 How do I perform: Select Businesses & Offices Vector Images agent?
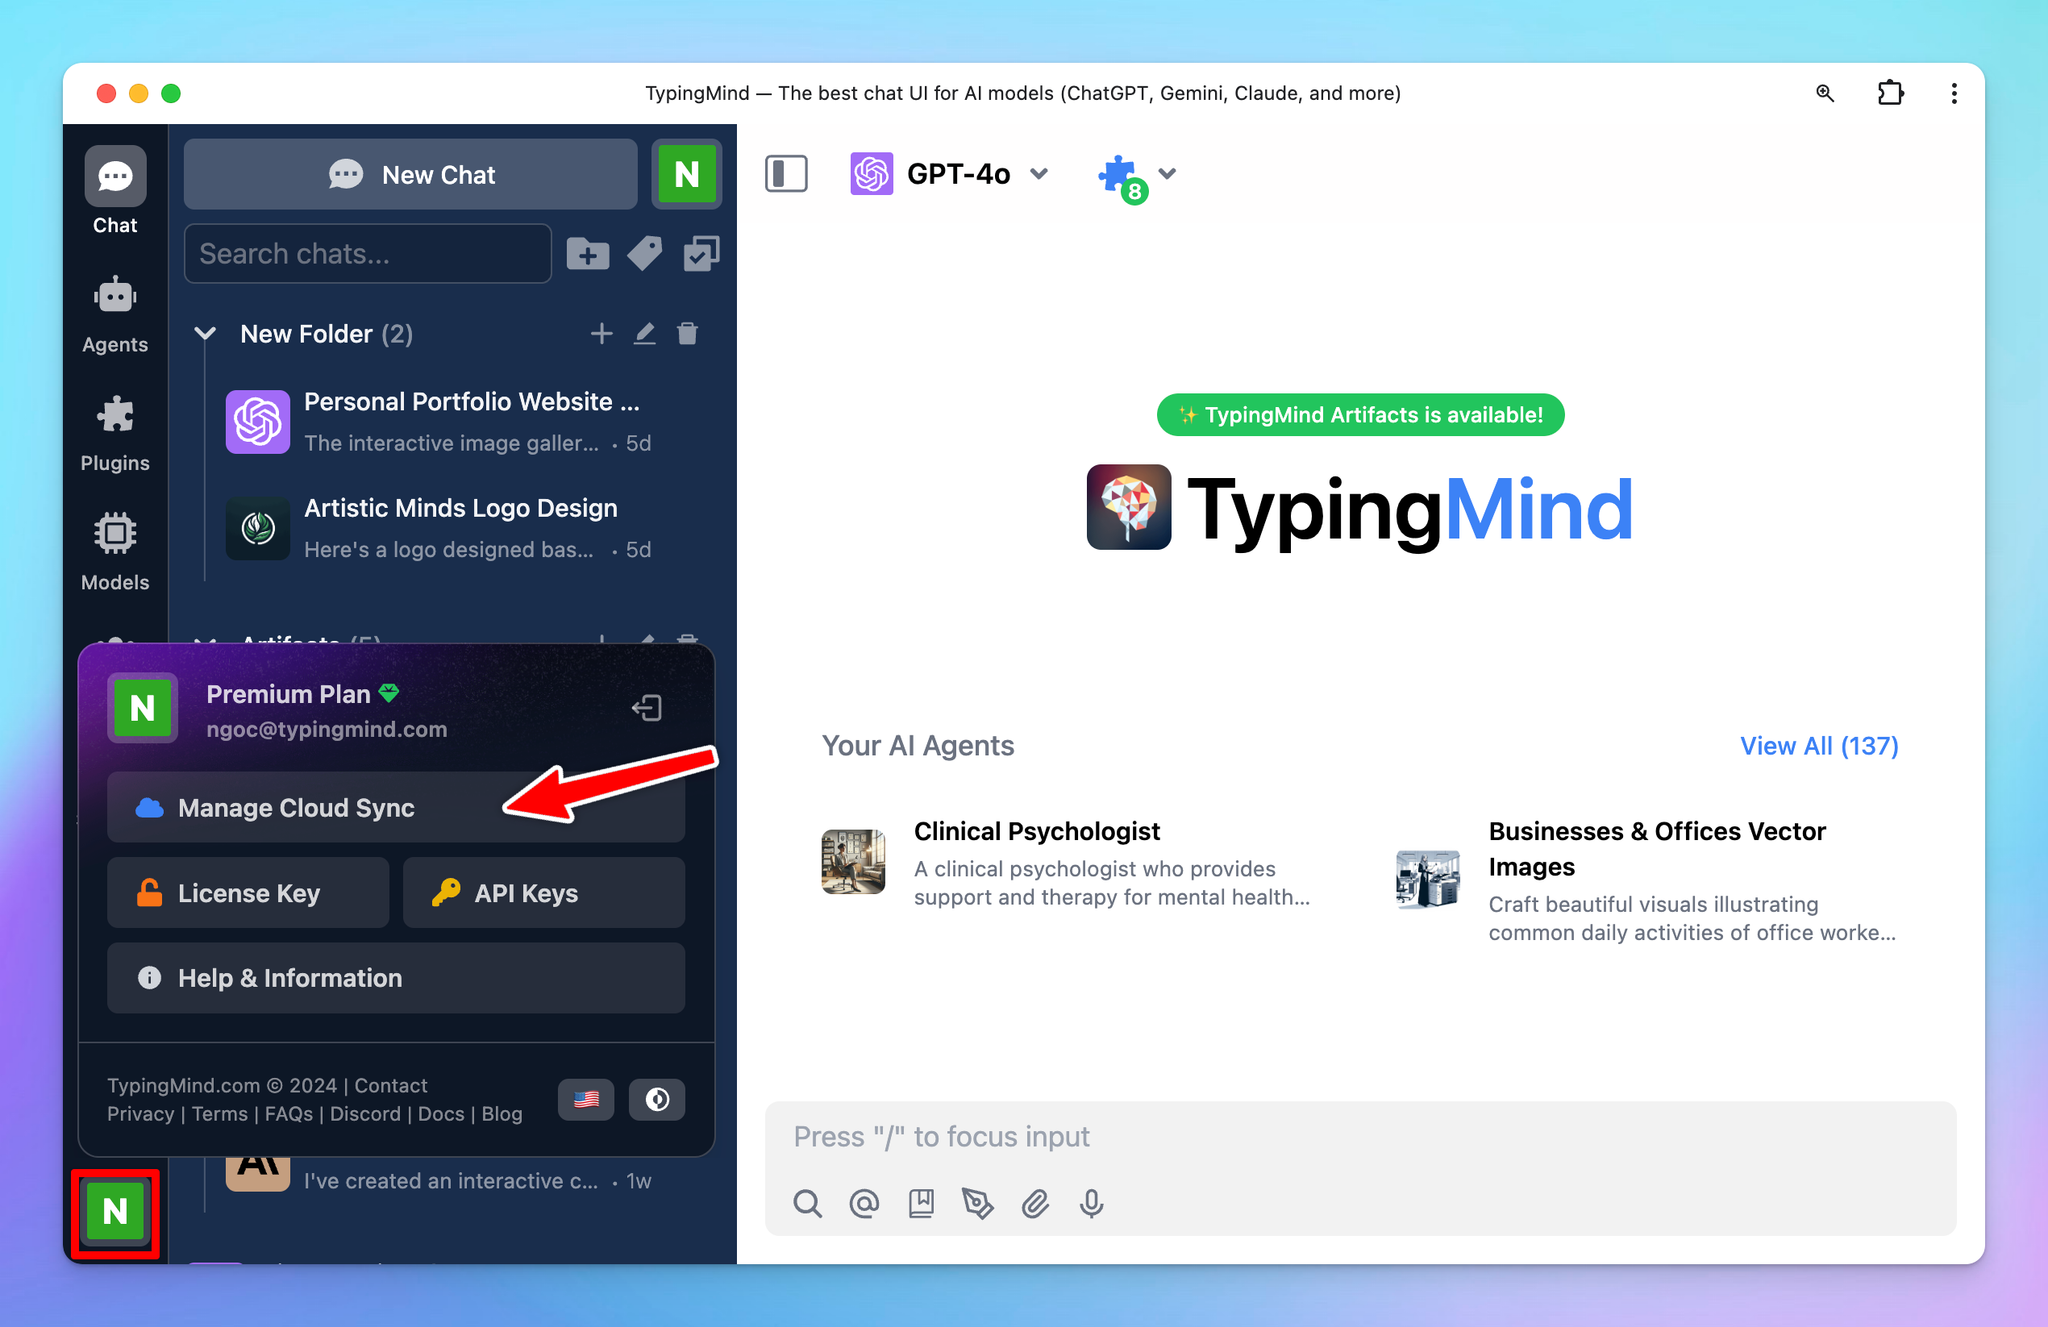(x=1645, y=881)
